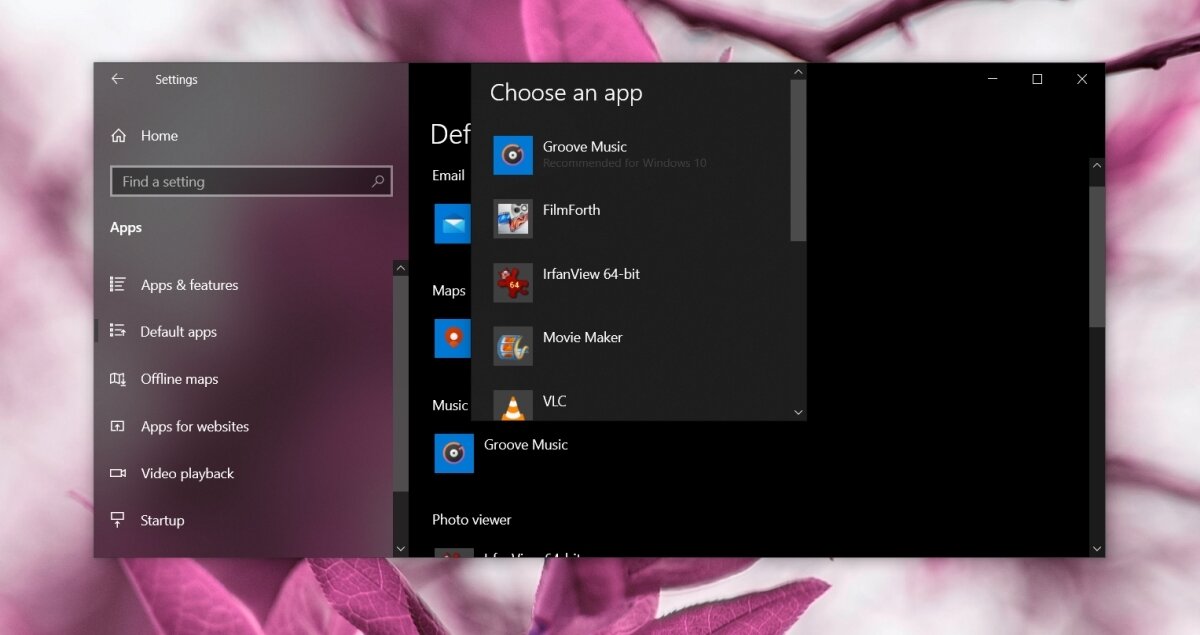Expand the app list with the down chevron
The image size is (1200, 635).
click(x=798, y=412)
